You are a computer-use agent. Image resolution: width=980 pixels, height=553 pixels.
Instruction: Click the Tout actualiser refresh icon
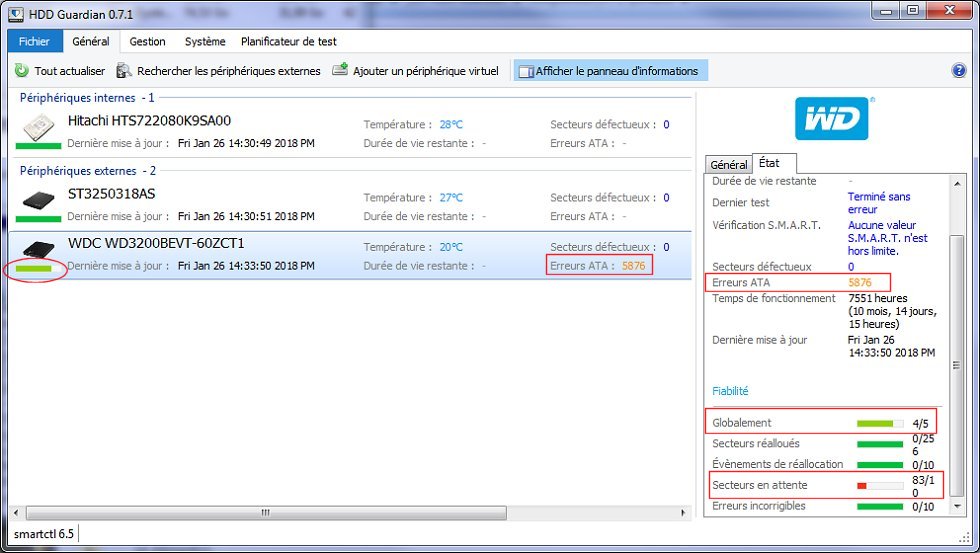tap(22, 71)
